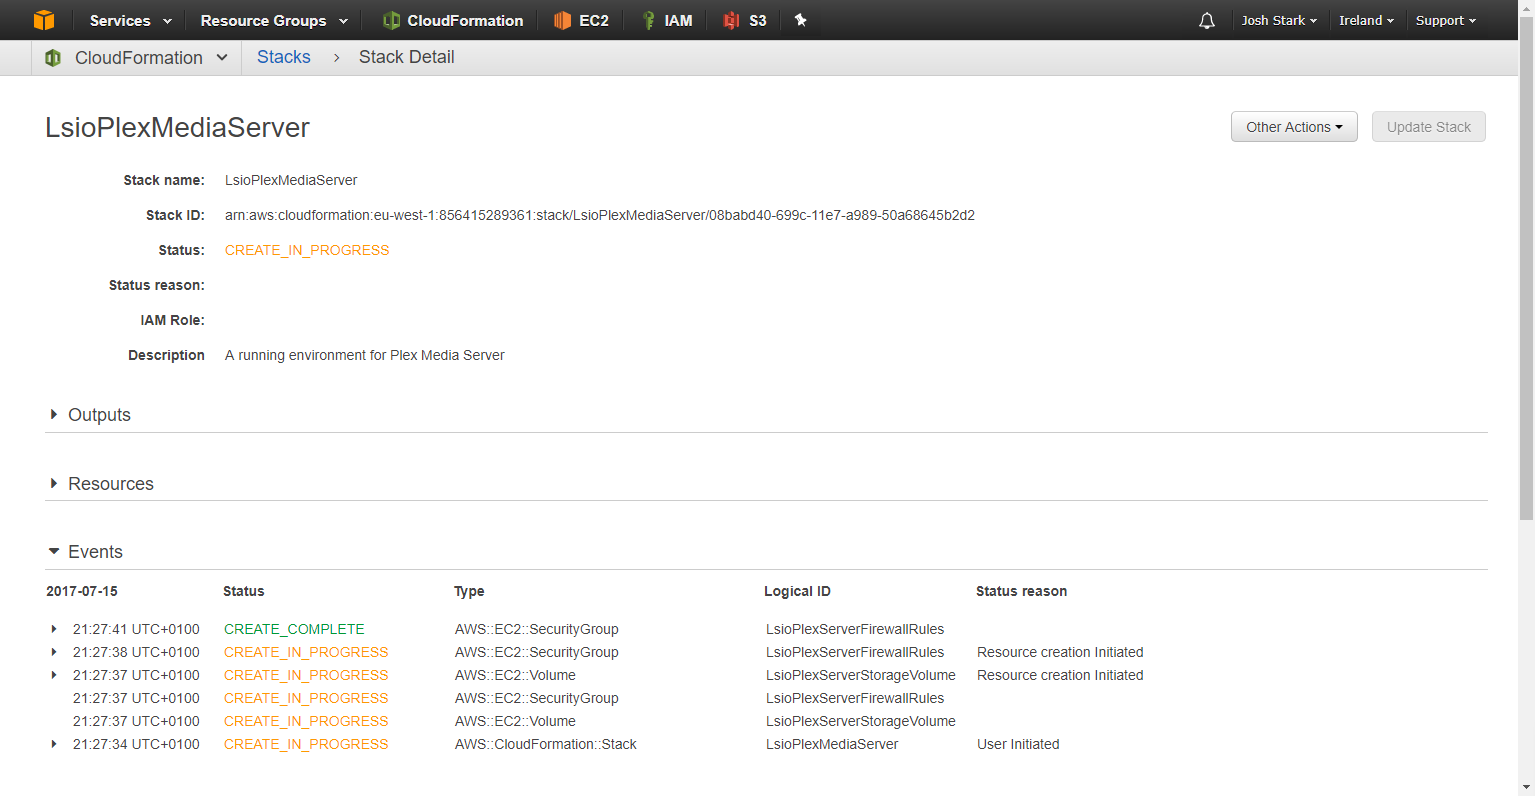
Task: Click the CREATE_COMPLETE event status
Action: pos(294,629)
